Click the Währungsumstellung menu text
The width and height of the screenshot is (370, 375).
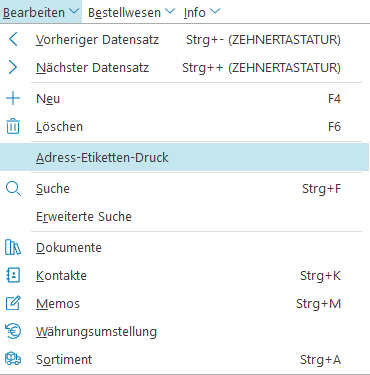click(96, 332)
